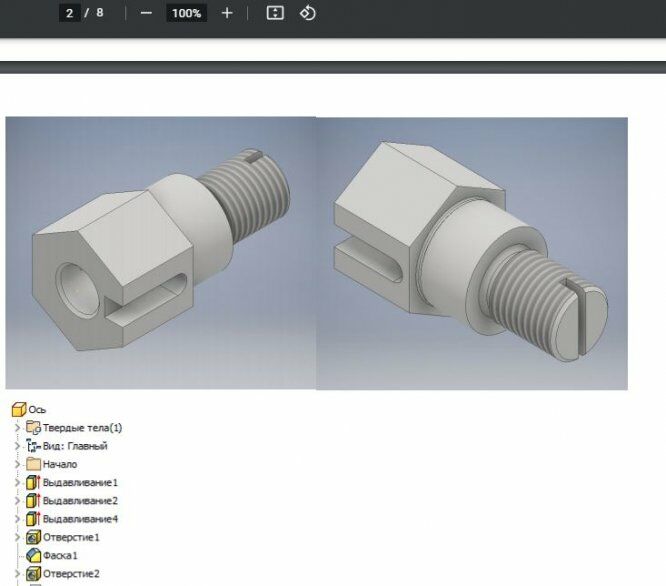Viewport: 666px width, 586px height.
Task: Select the Выдавливание1 label
Action: point(80,483)
